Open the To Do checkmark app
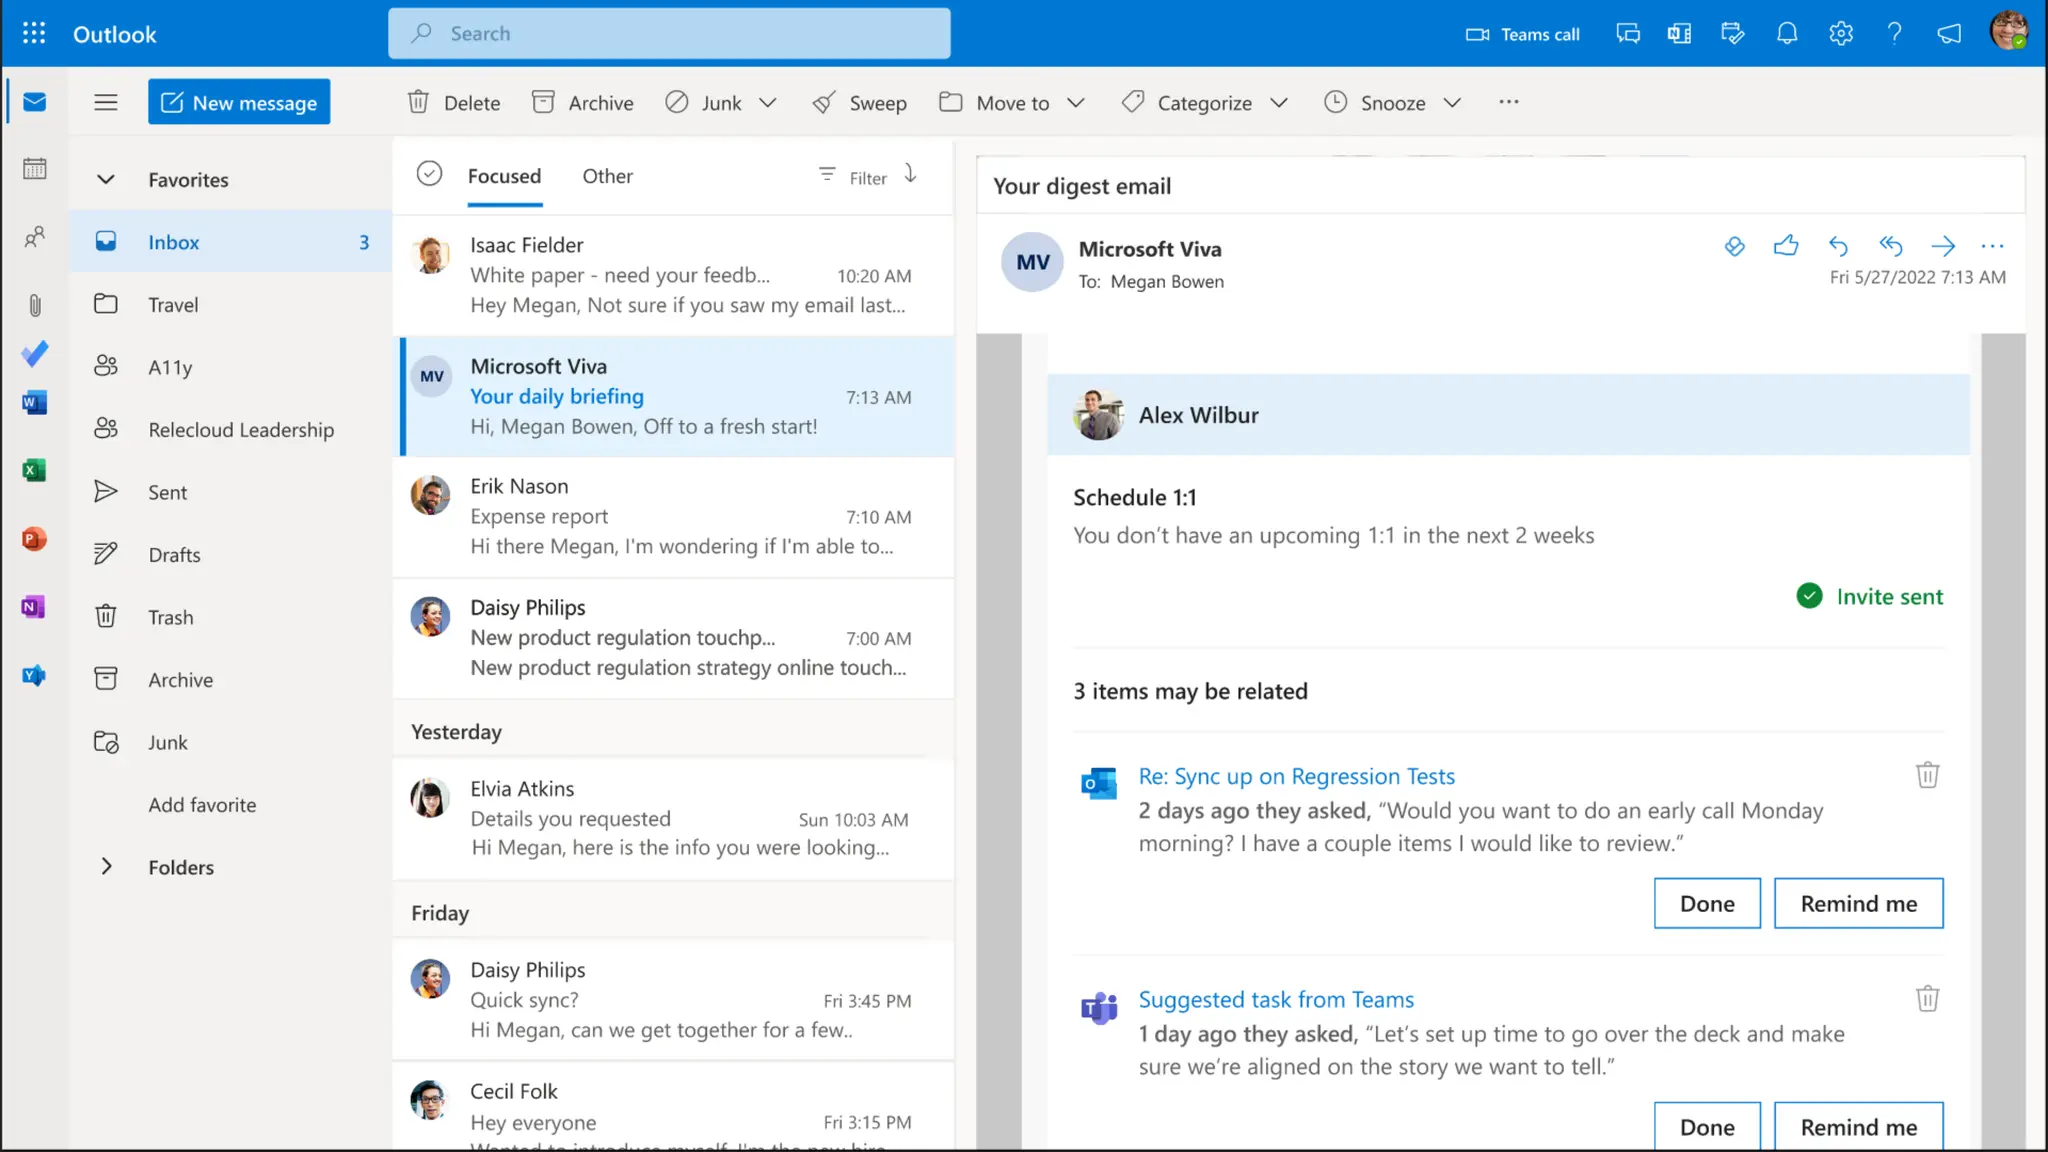Image resolution: width=2048 pixels, height=1152 pixels. tap(35, 353)
